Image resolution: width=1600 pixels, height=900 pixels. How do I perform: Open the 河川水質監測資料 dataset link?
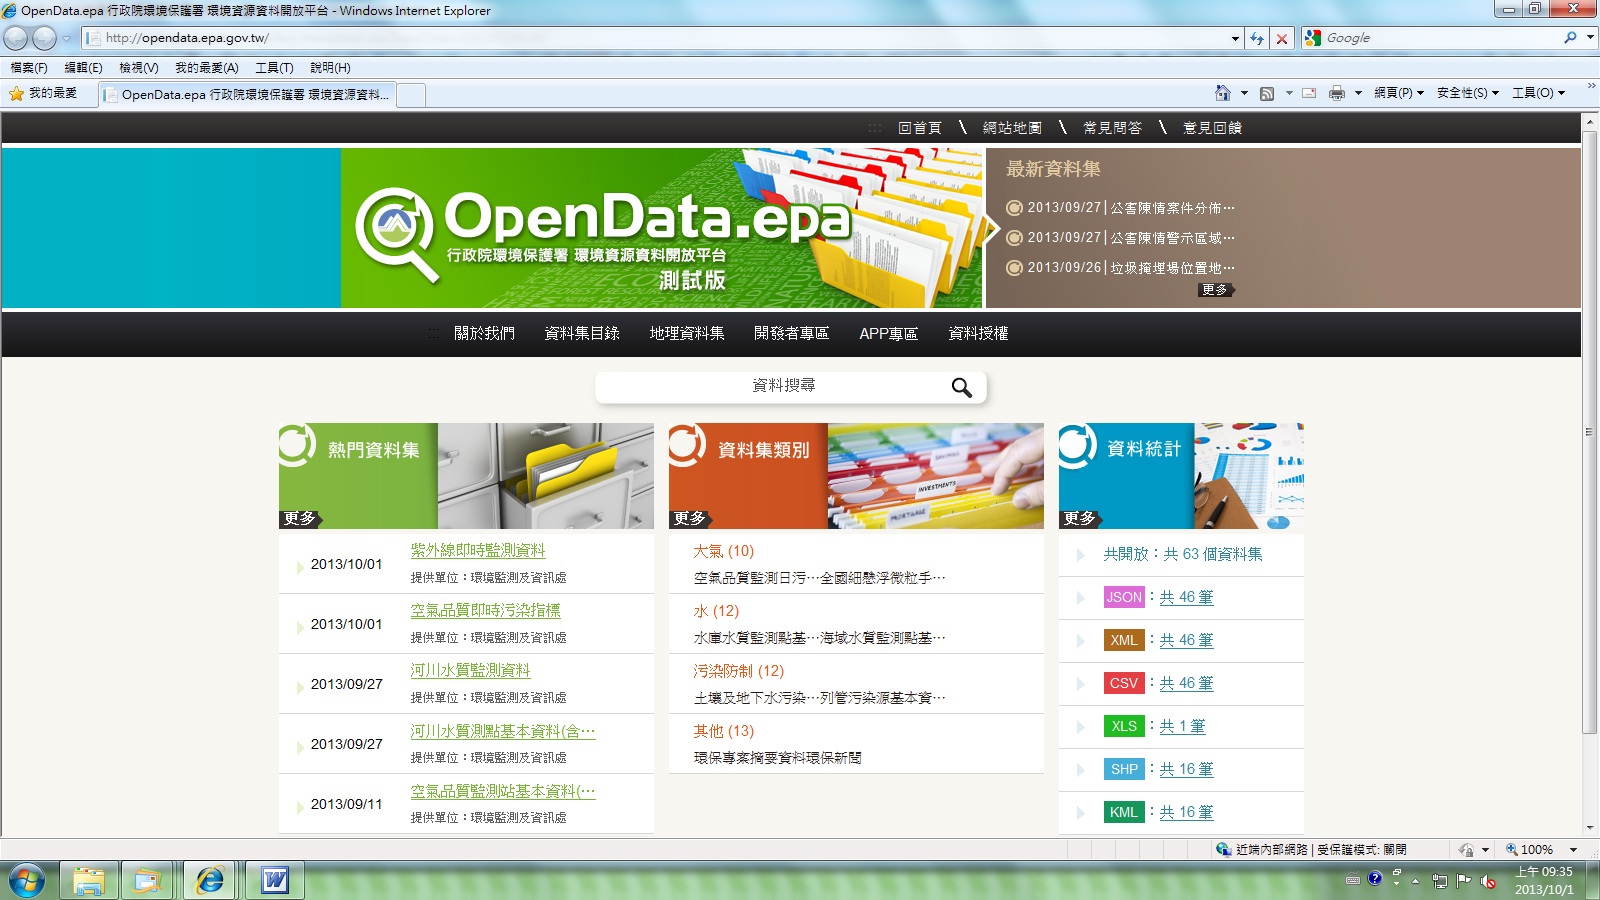click(x=470, y=671)
